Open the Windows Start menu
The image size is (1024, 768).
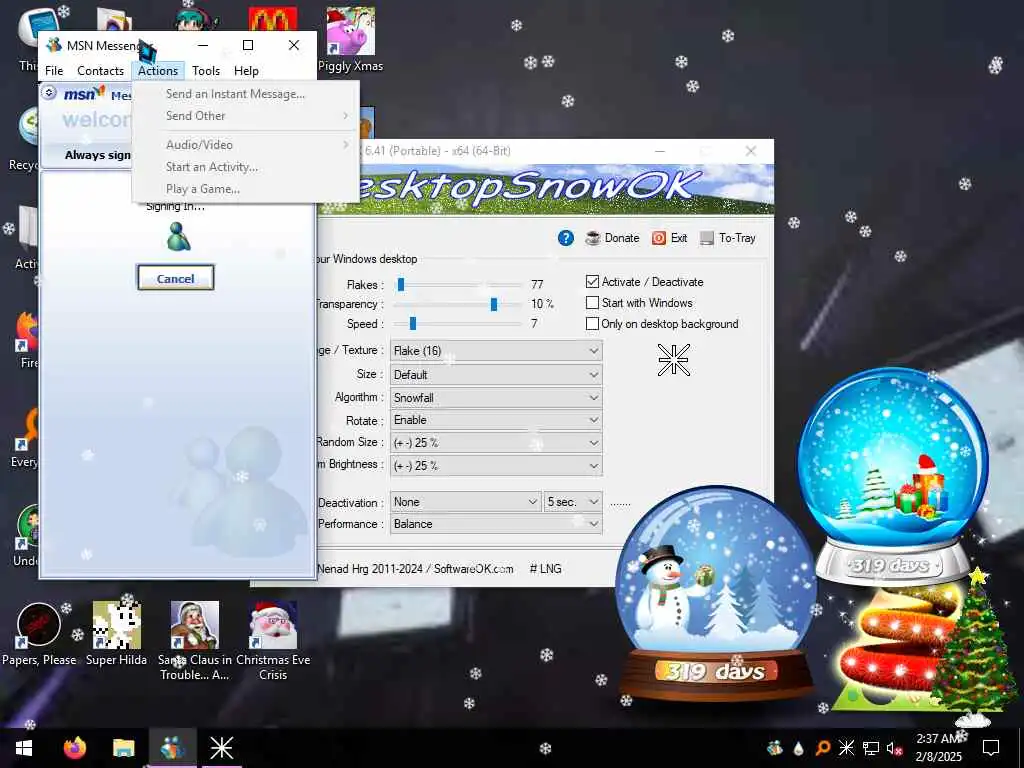point(24,748)
